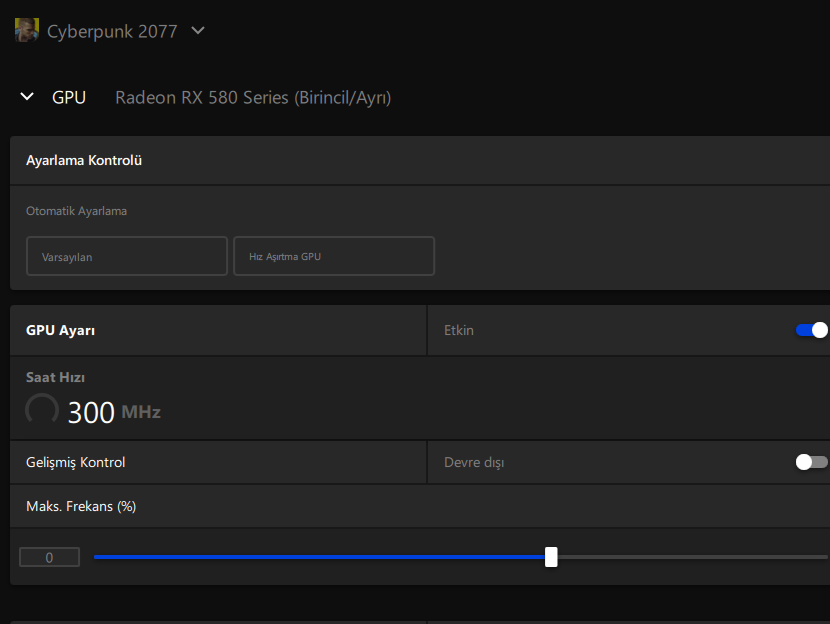This screenshot has width=830, height=624.
Task: Select the Varsayılan tuning preset
Action: pyautogui.click(x=127, y=256)
